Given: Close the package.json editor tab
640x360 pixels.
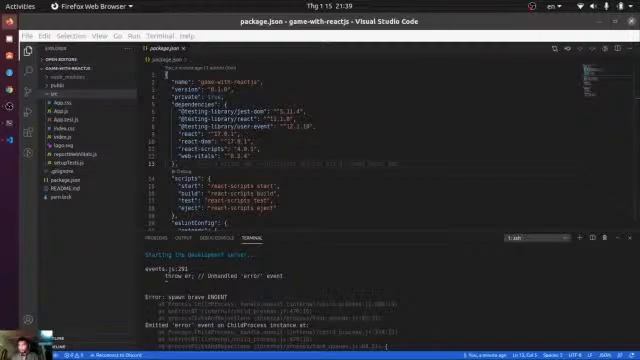Looking at the screenshot, I should [x=184, y=49].
